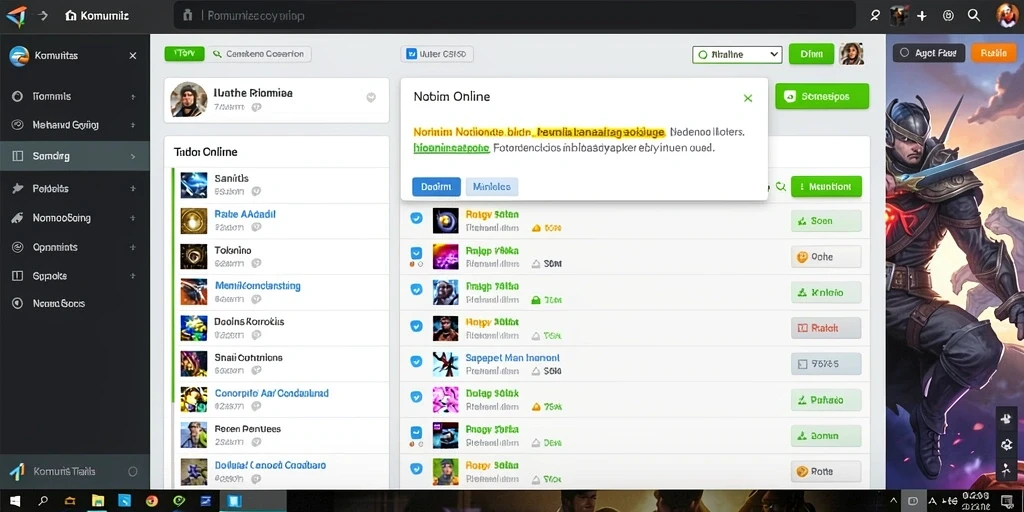Expand the Somdrig sidebar chevron
Image resolution: width=1024 pixels, height=512 pixels.
point(133,157)
